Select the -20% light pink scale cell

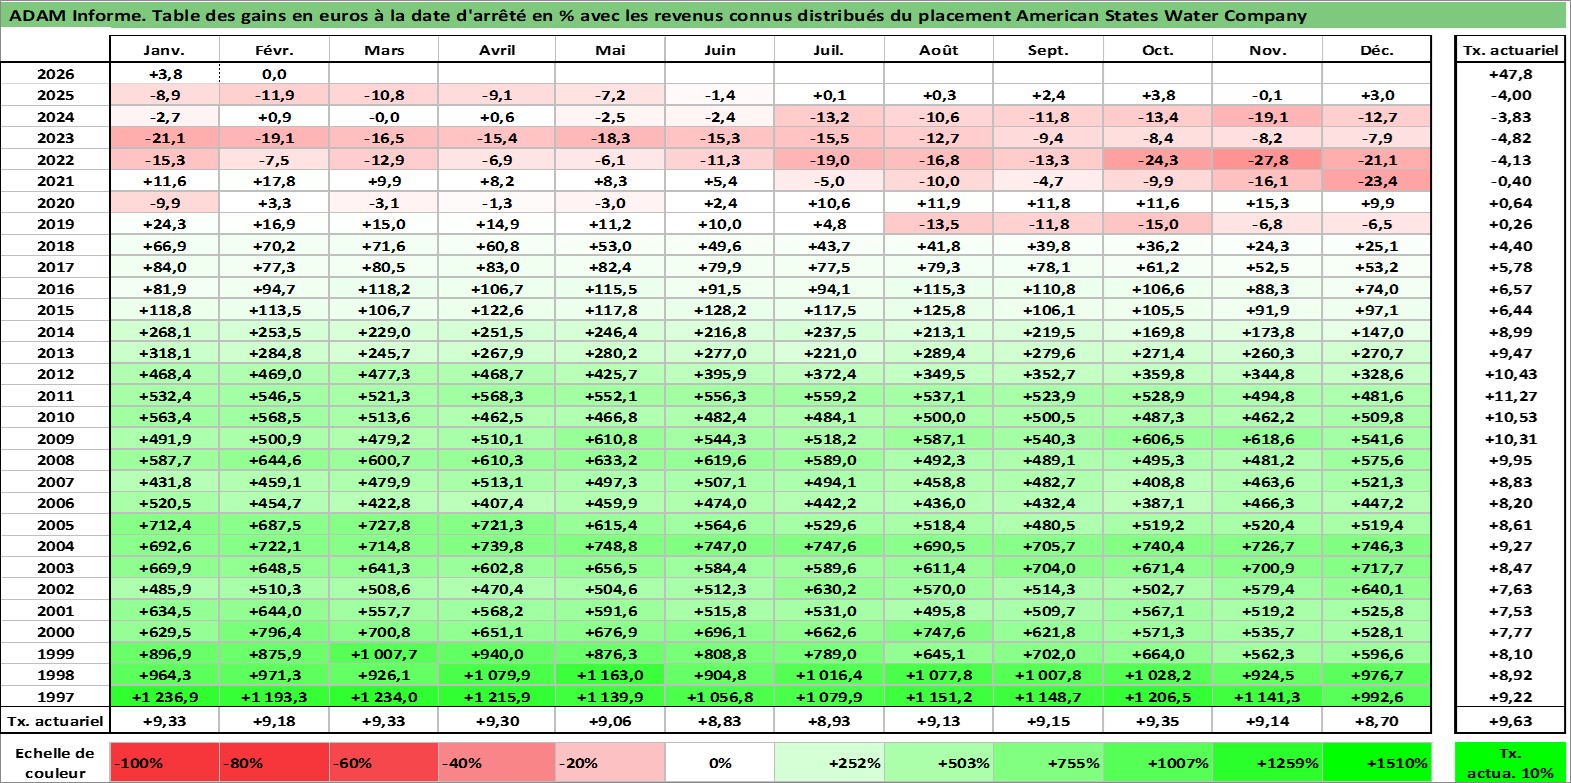coord(610,762)
